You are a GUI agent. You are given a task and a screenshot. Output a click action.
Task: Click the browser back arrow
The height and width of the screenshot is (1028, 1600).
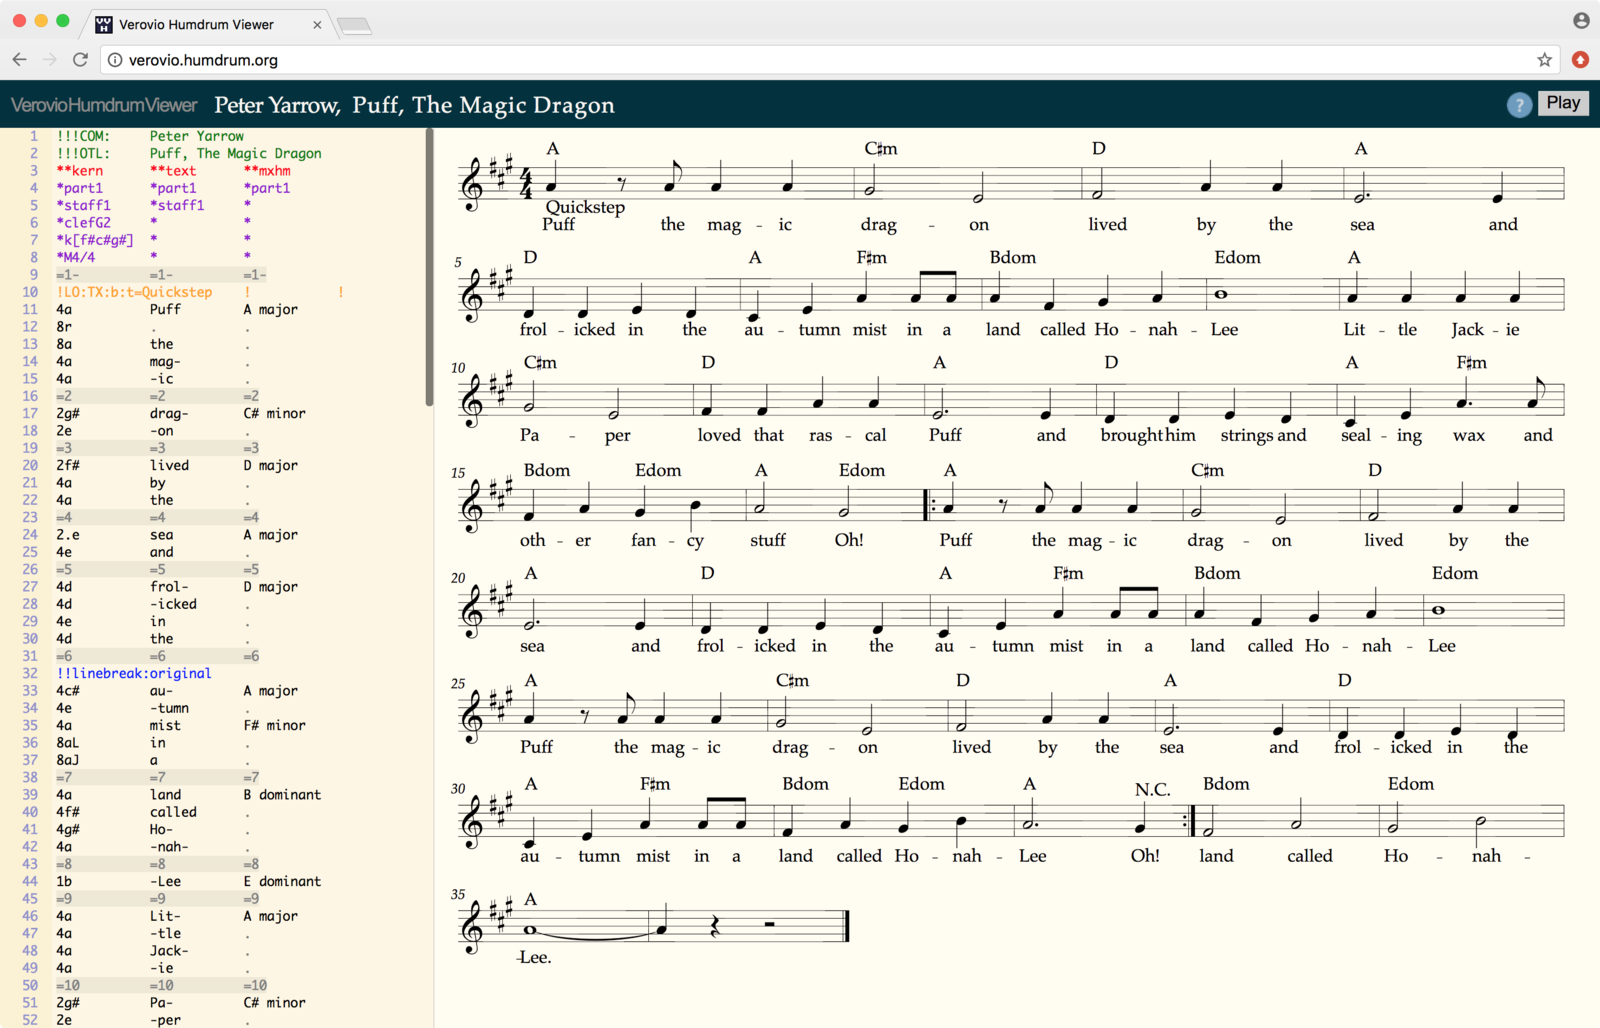click(19, 60)
